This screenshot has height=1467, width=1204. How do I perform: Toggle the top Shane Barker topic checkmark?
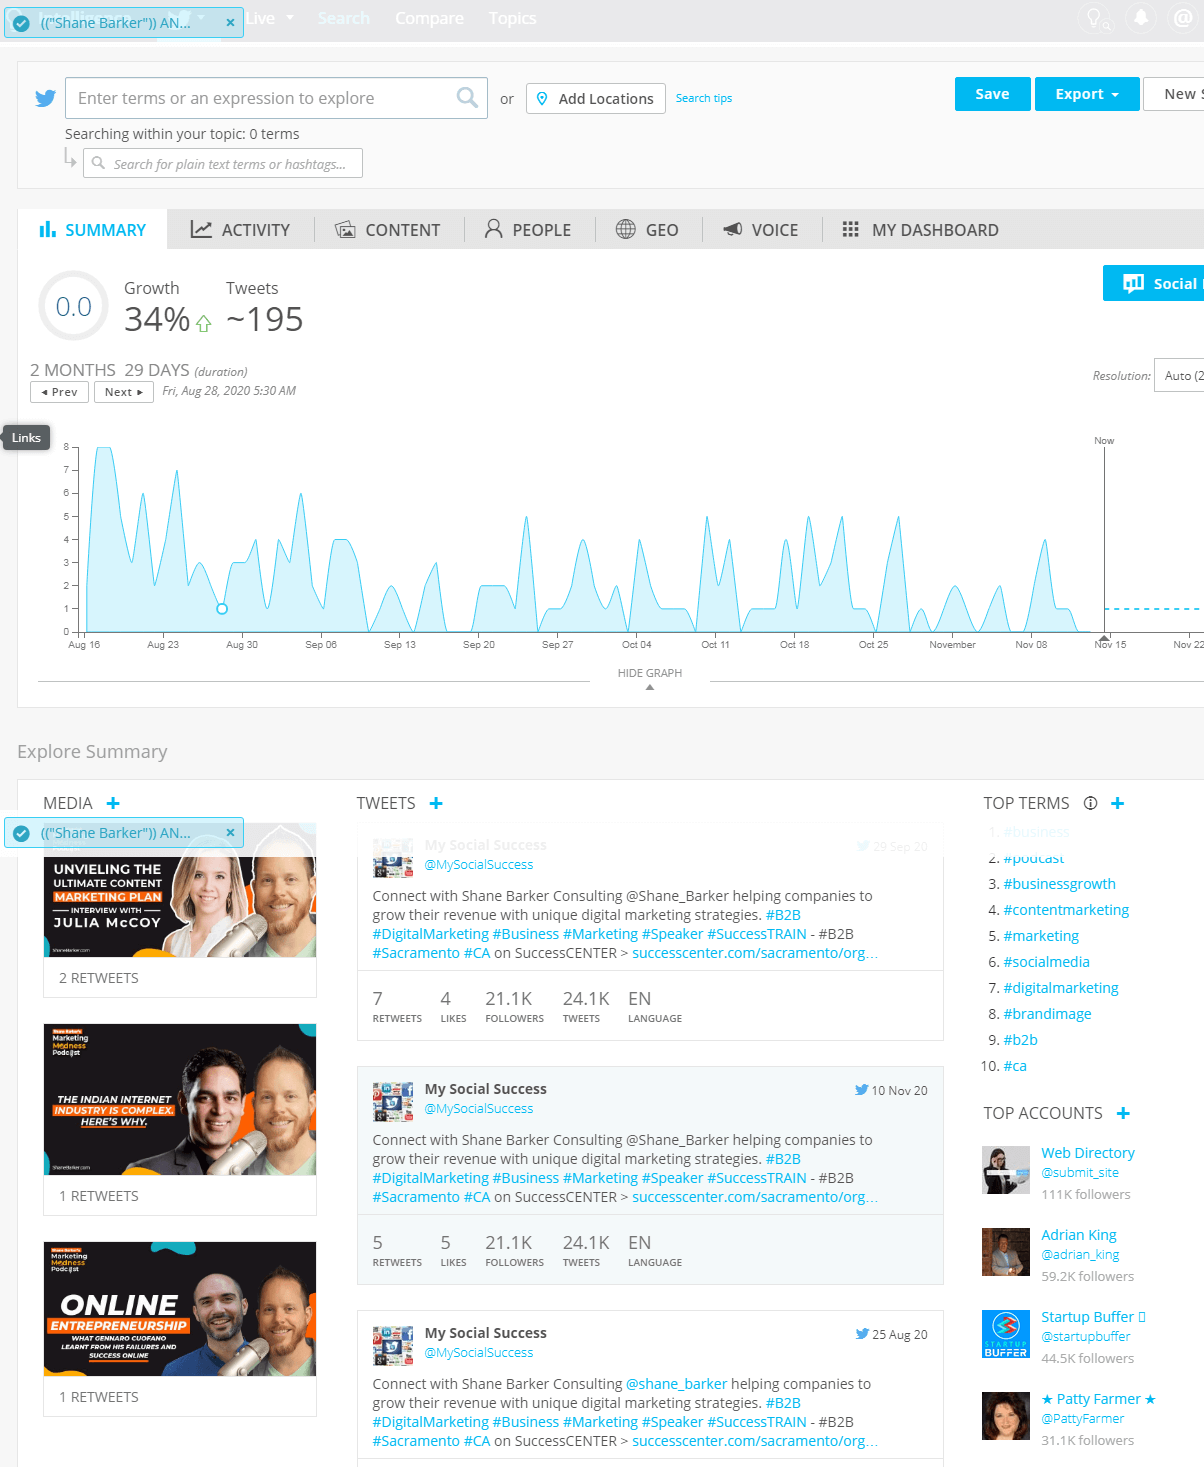pyautogui.click(x=21, y=23)
